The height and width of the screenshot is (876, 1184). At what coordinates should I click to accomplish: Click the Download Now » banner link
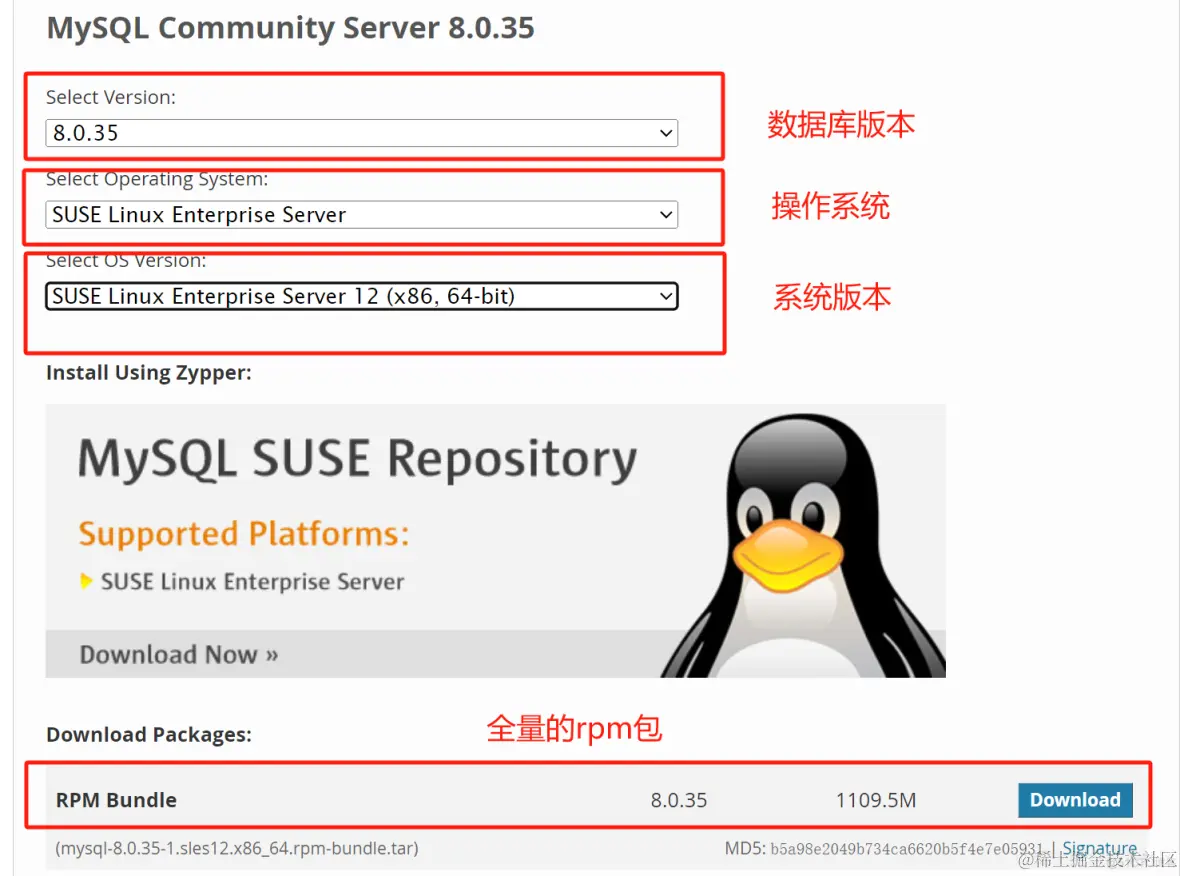179,654
